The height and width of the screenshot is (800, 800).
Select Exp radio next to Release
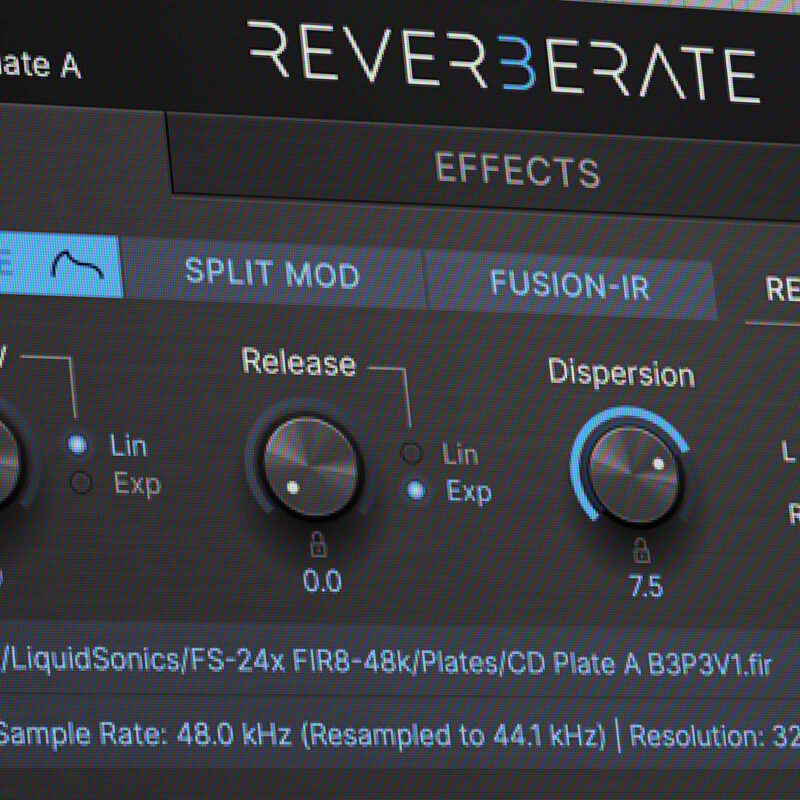point(416,490)
